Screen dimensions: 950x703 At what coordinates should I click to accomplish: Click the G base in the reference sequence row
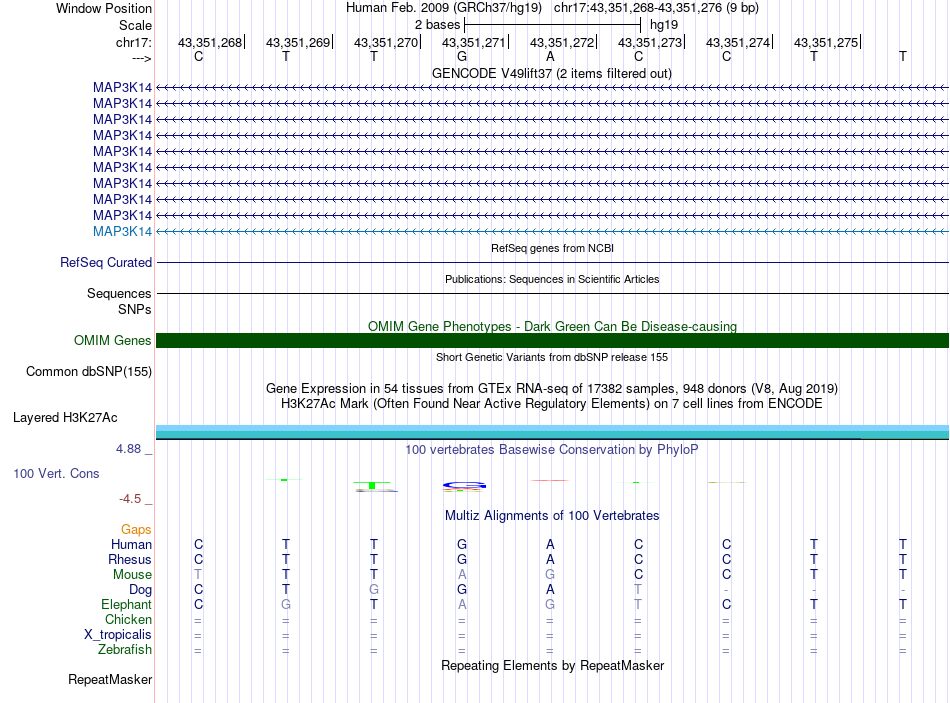coord(462,56)
